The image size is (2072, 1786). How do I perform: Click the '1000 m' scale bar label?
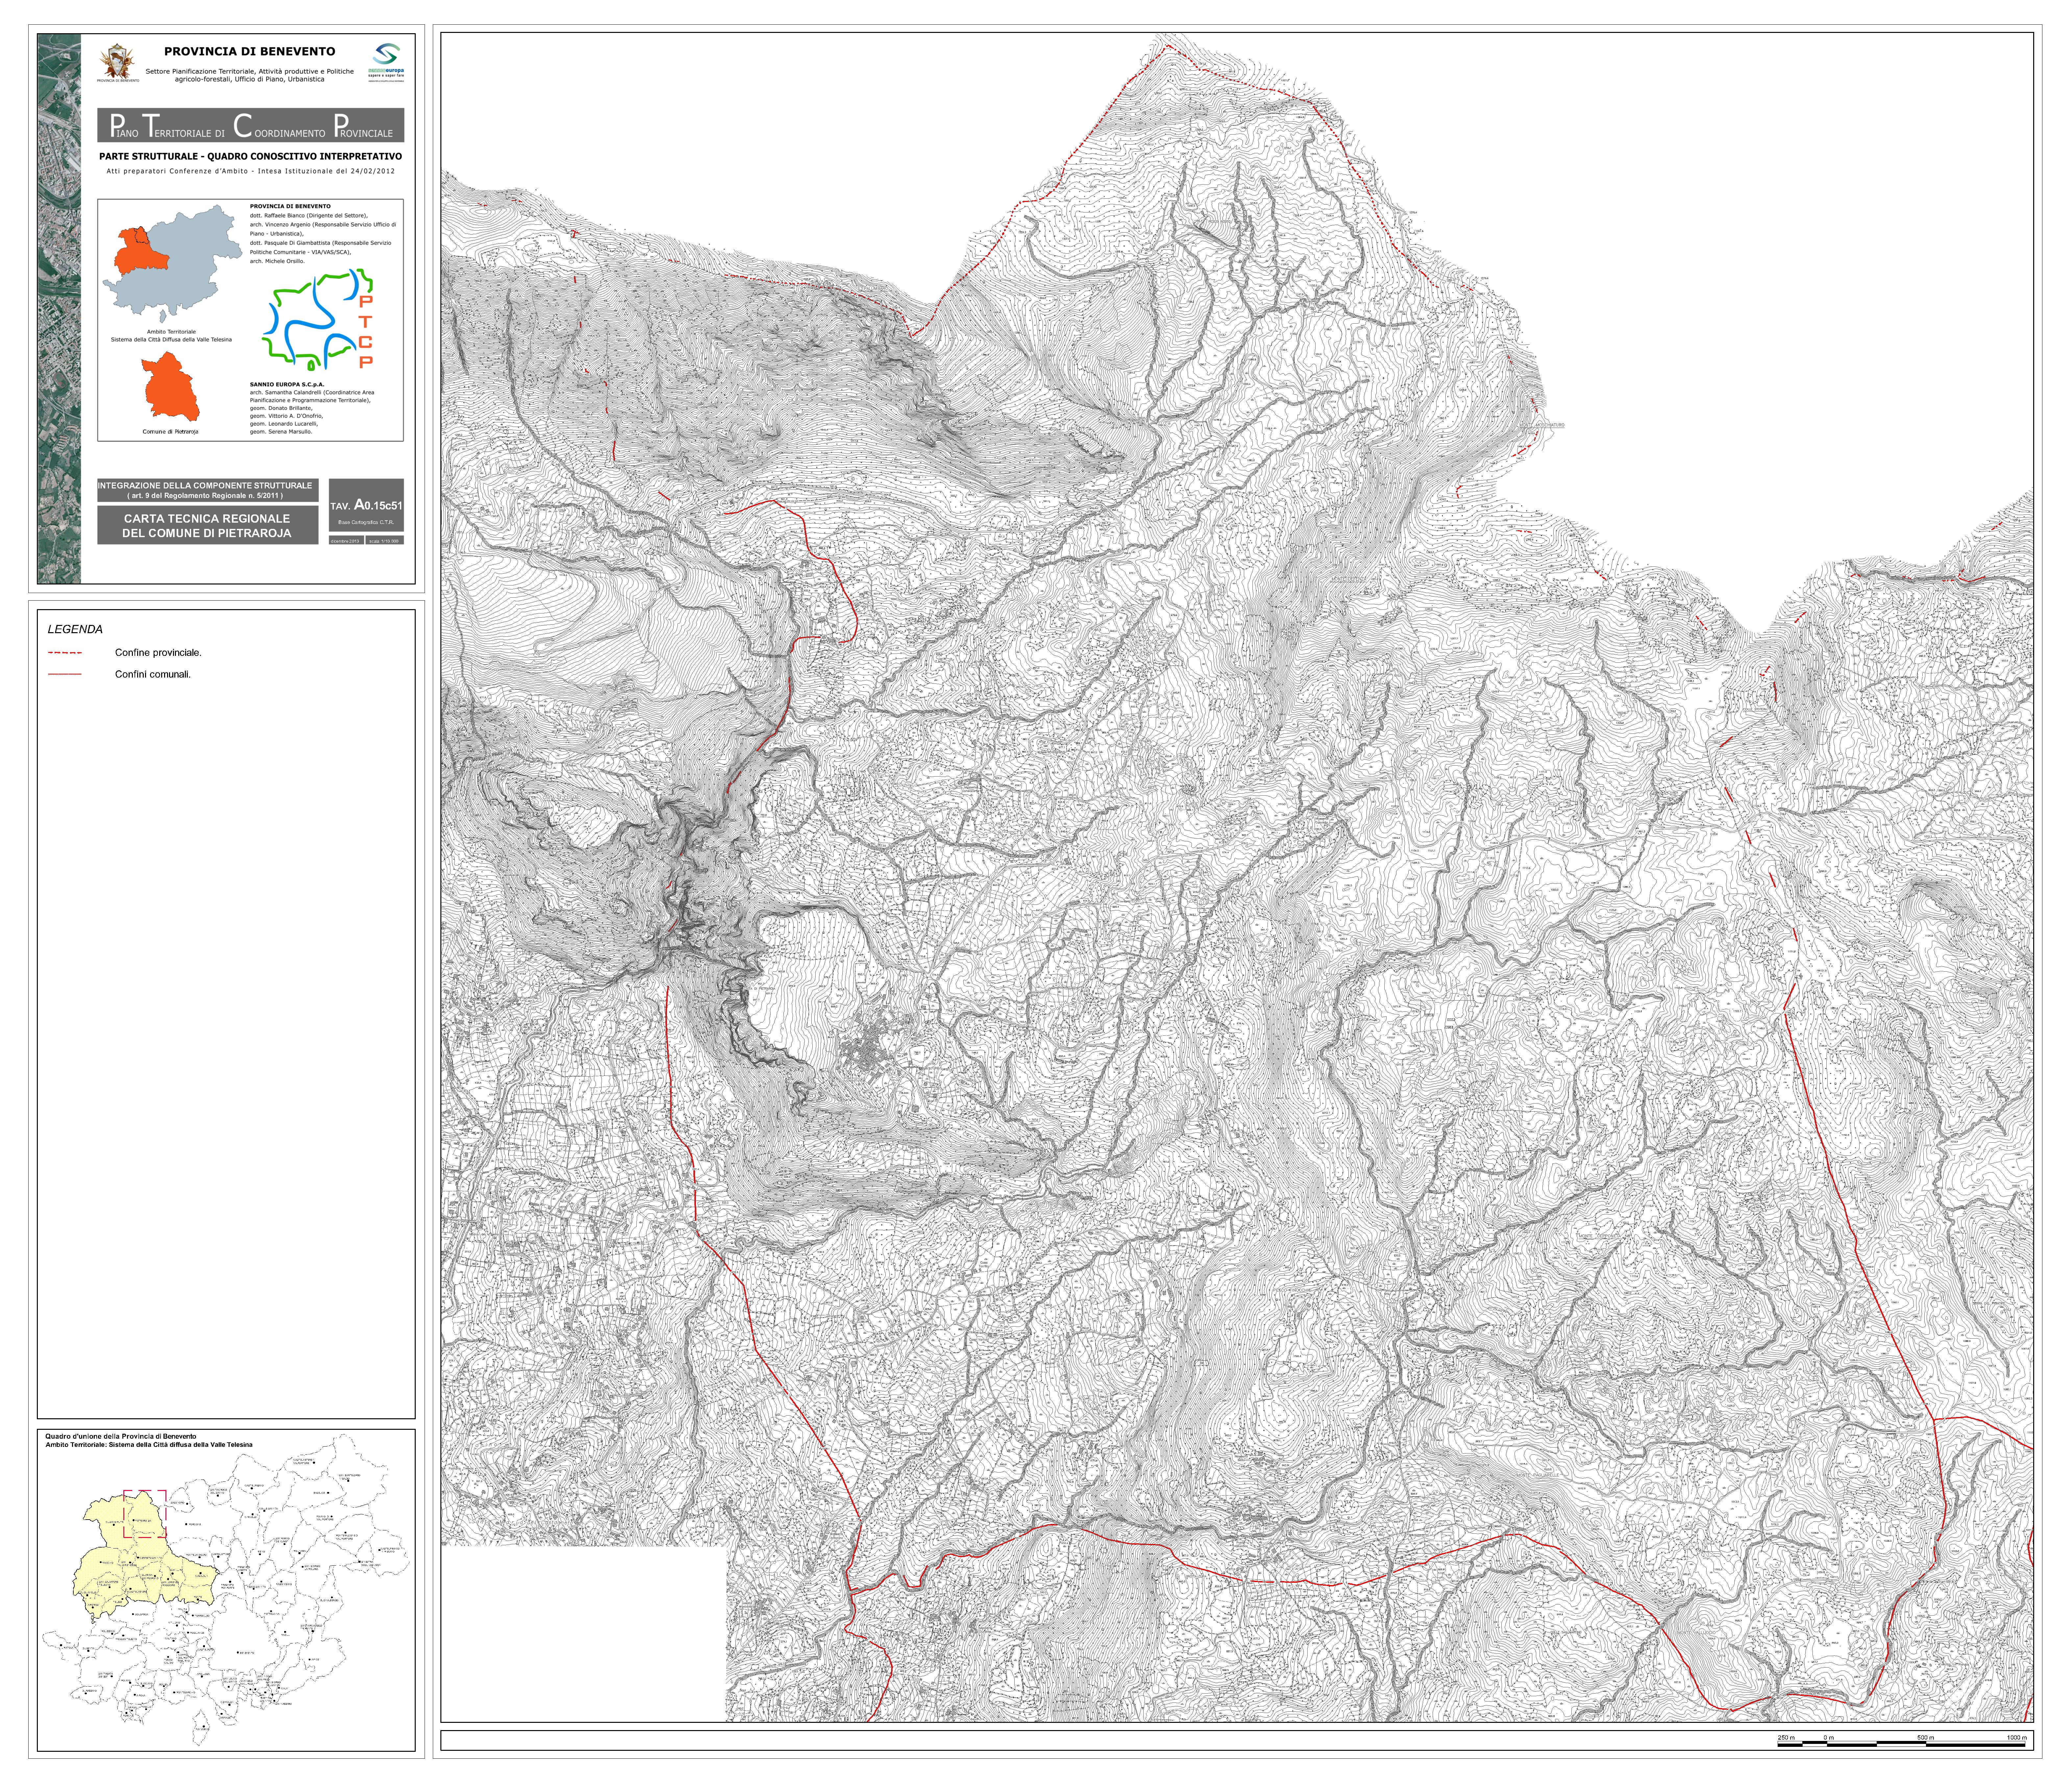[2017, 1738]
